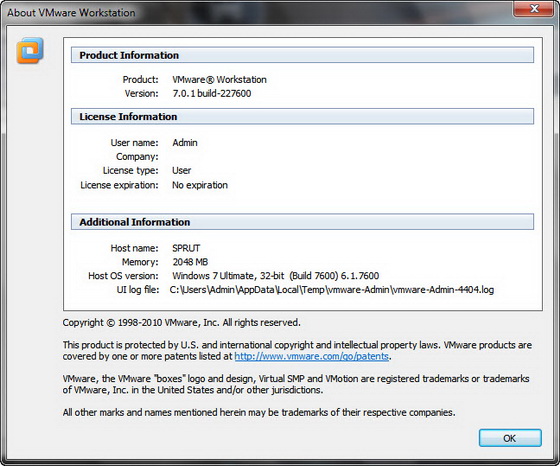This screenshot has height=466, width=560.
Task: Select the License Information section header
Action: pos(302,116)
